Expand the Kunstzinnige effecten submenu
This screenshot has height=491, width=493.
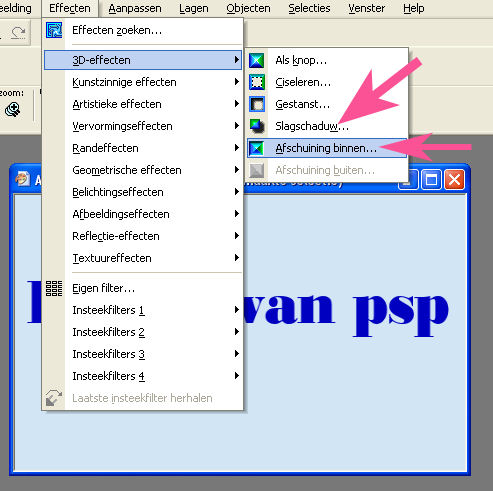click(143, 82)
